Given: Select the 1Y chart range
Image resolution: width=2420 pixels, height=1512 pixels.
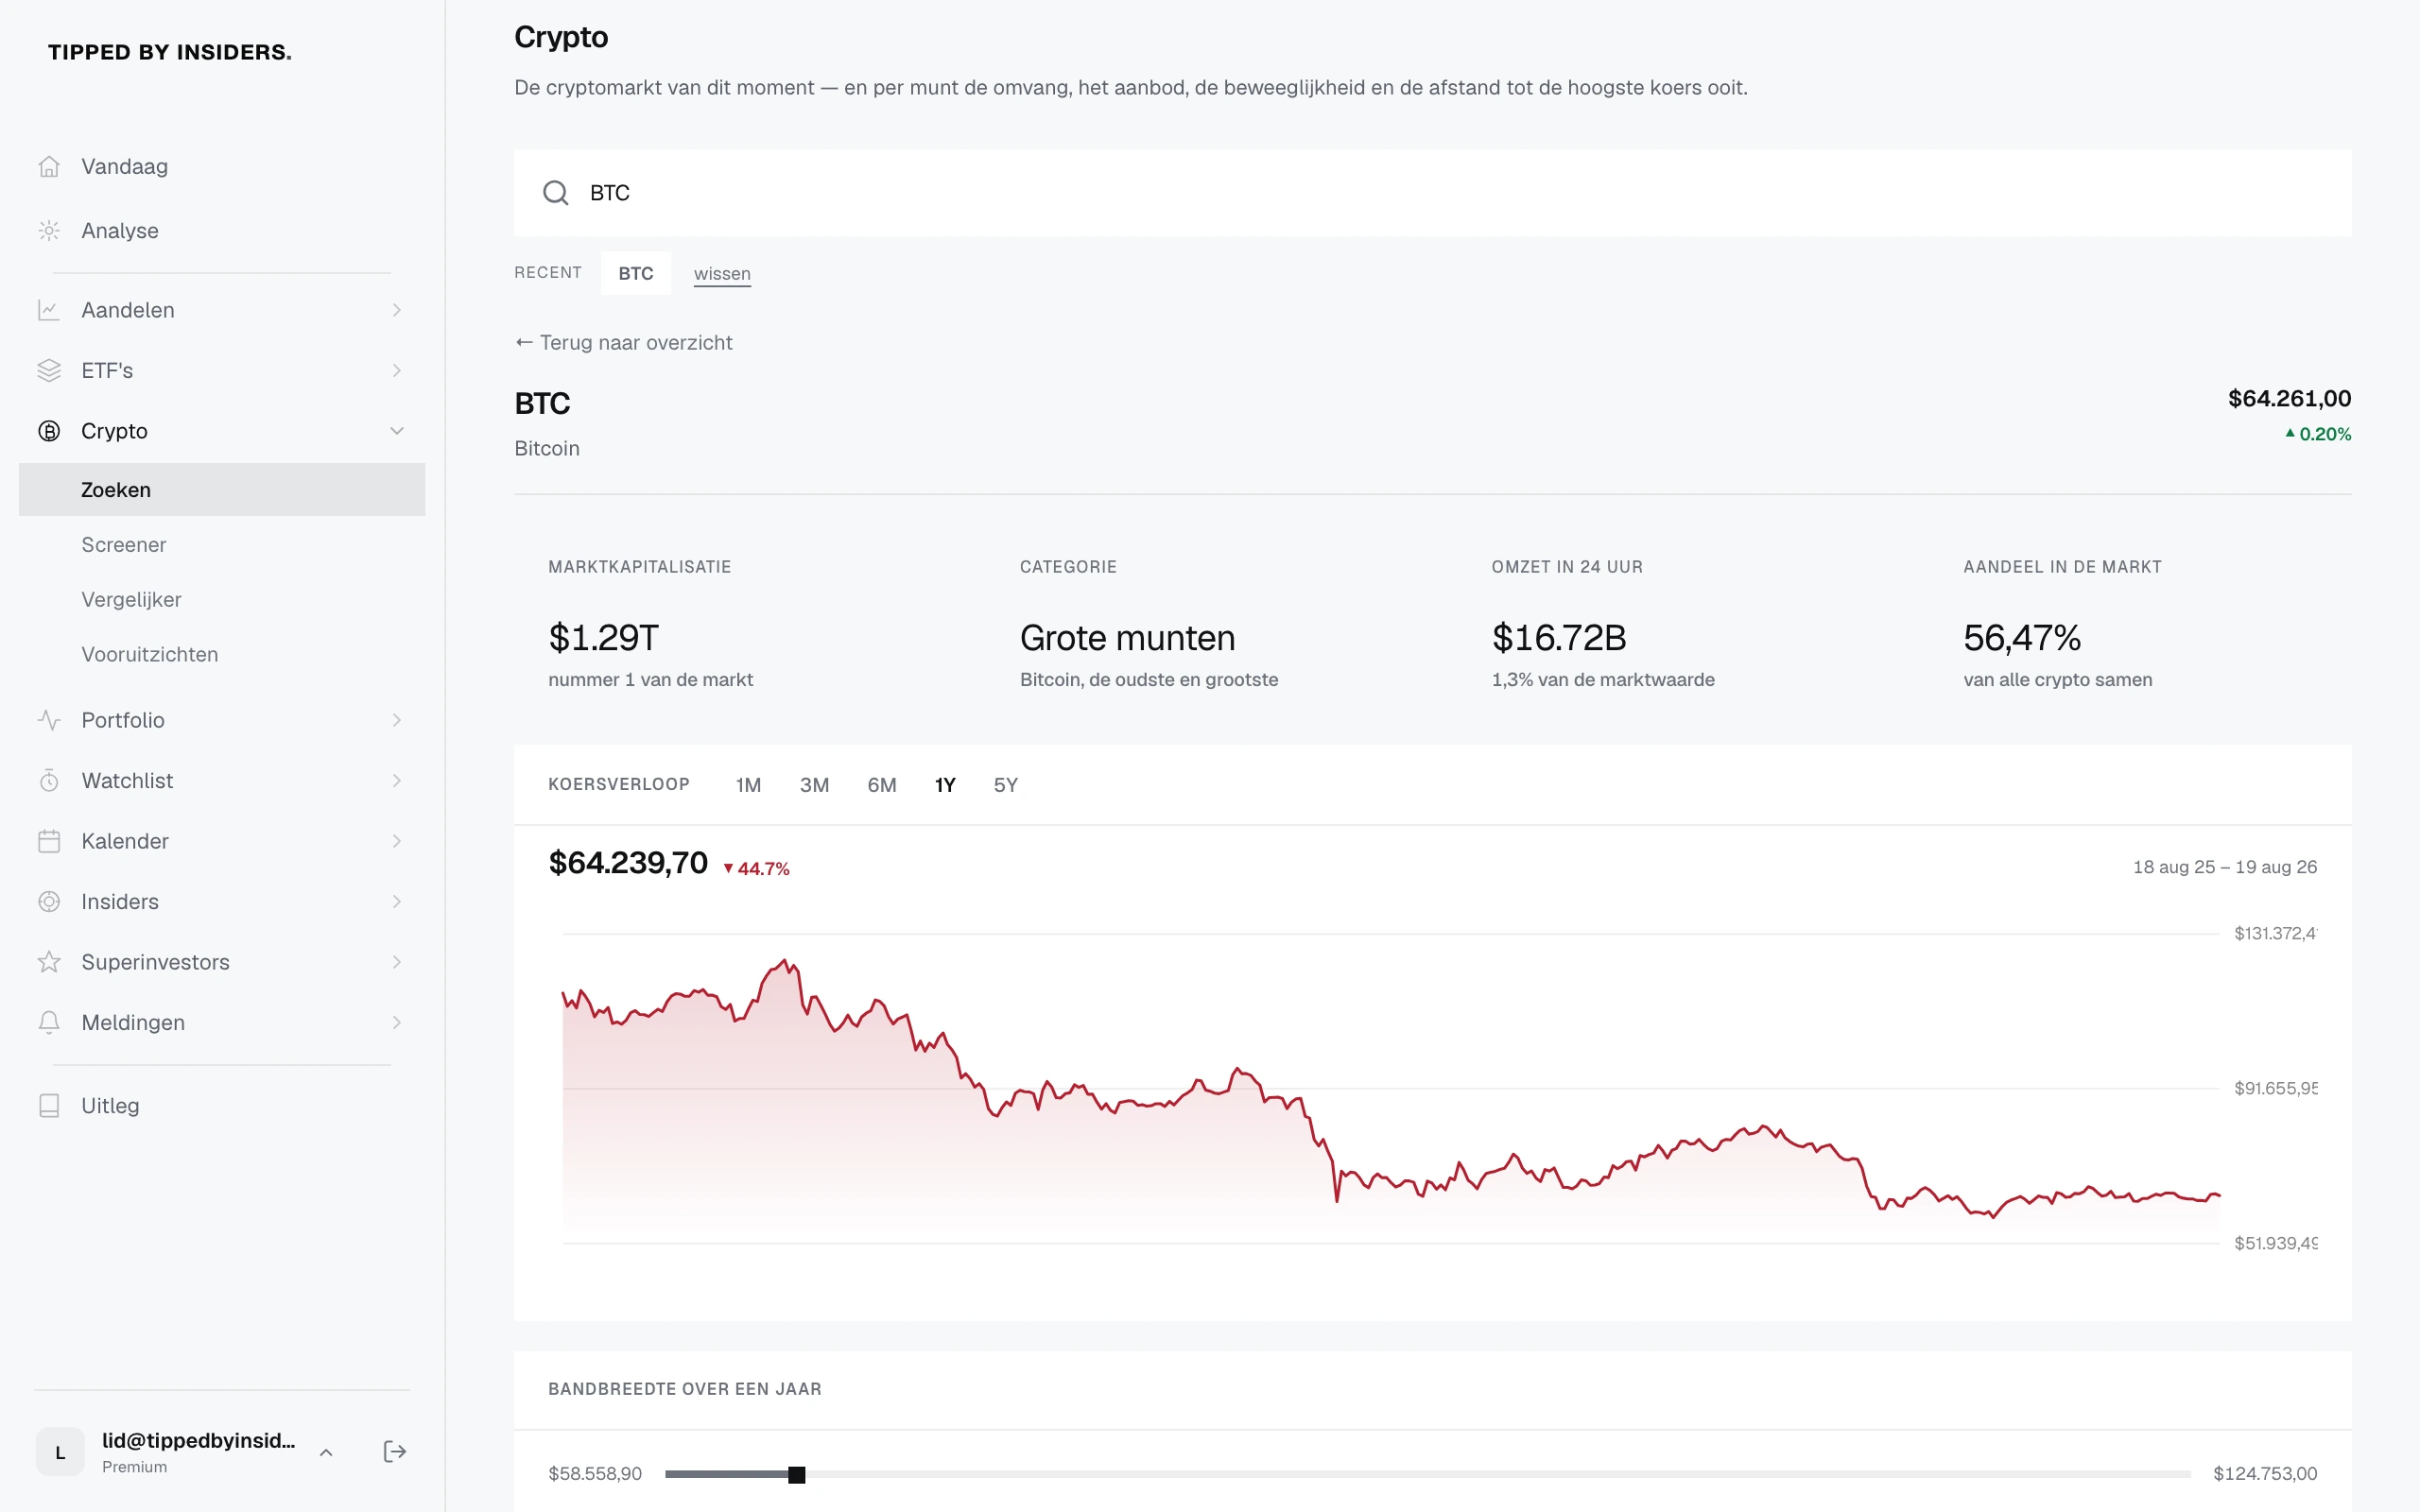Looking at the screenshot, I should click(945, 785).
